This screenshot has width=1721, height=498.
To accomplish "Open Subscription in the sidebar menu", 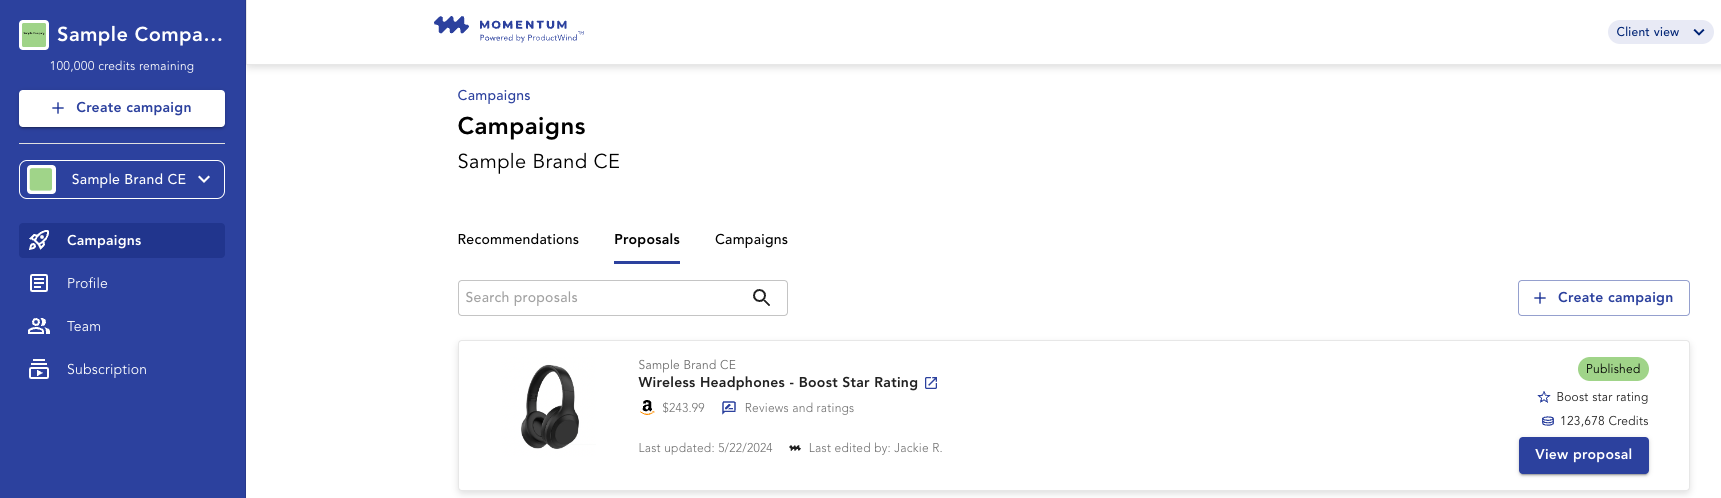I will pyautogui.click(x=122, y=369).
